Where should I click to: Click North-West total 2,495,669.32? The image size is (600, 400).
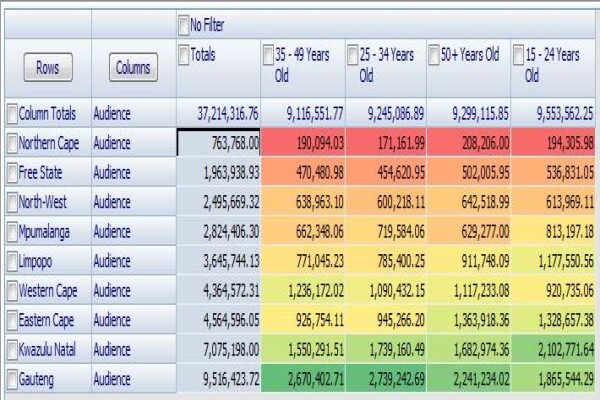point(218,202)
